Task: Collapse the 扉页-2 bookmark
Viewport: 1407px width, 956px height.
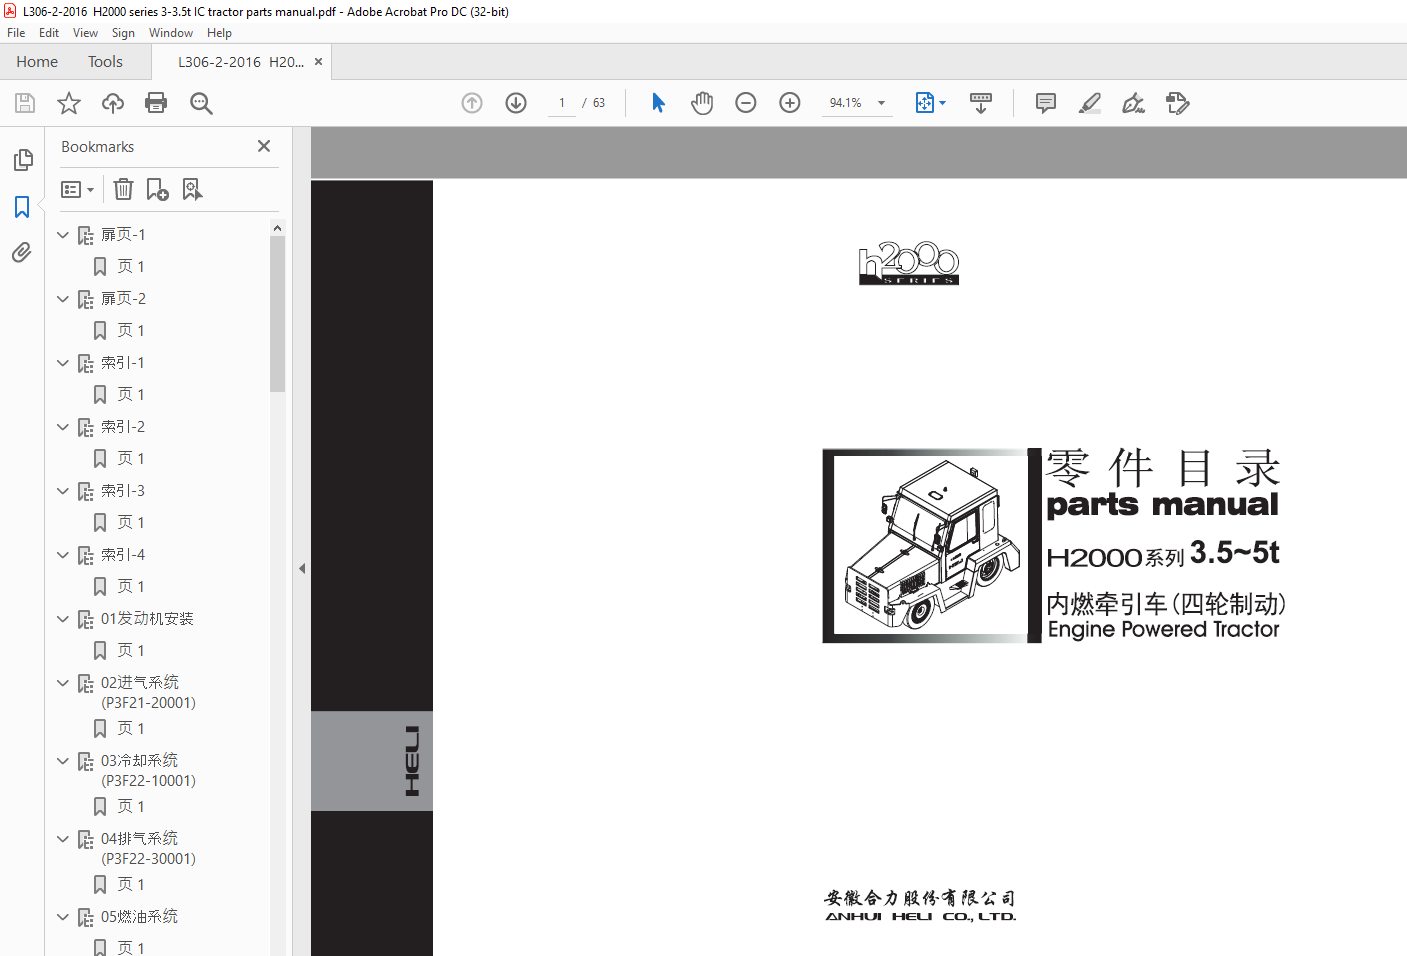Action: tap(63, 299)
